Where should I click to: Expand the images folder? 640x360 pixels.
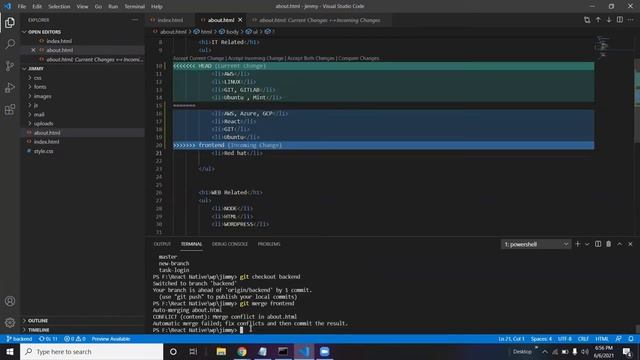pos(42,96)
